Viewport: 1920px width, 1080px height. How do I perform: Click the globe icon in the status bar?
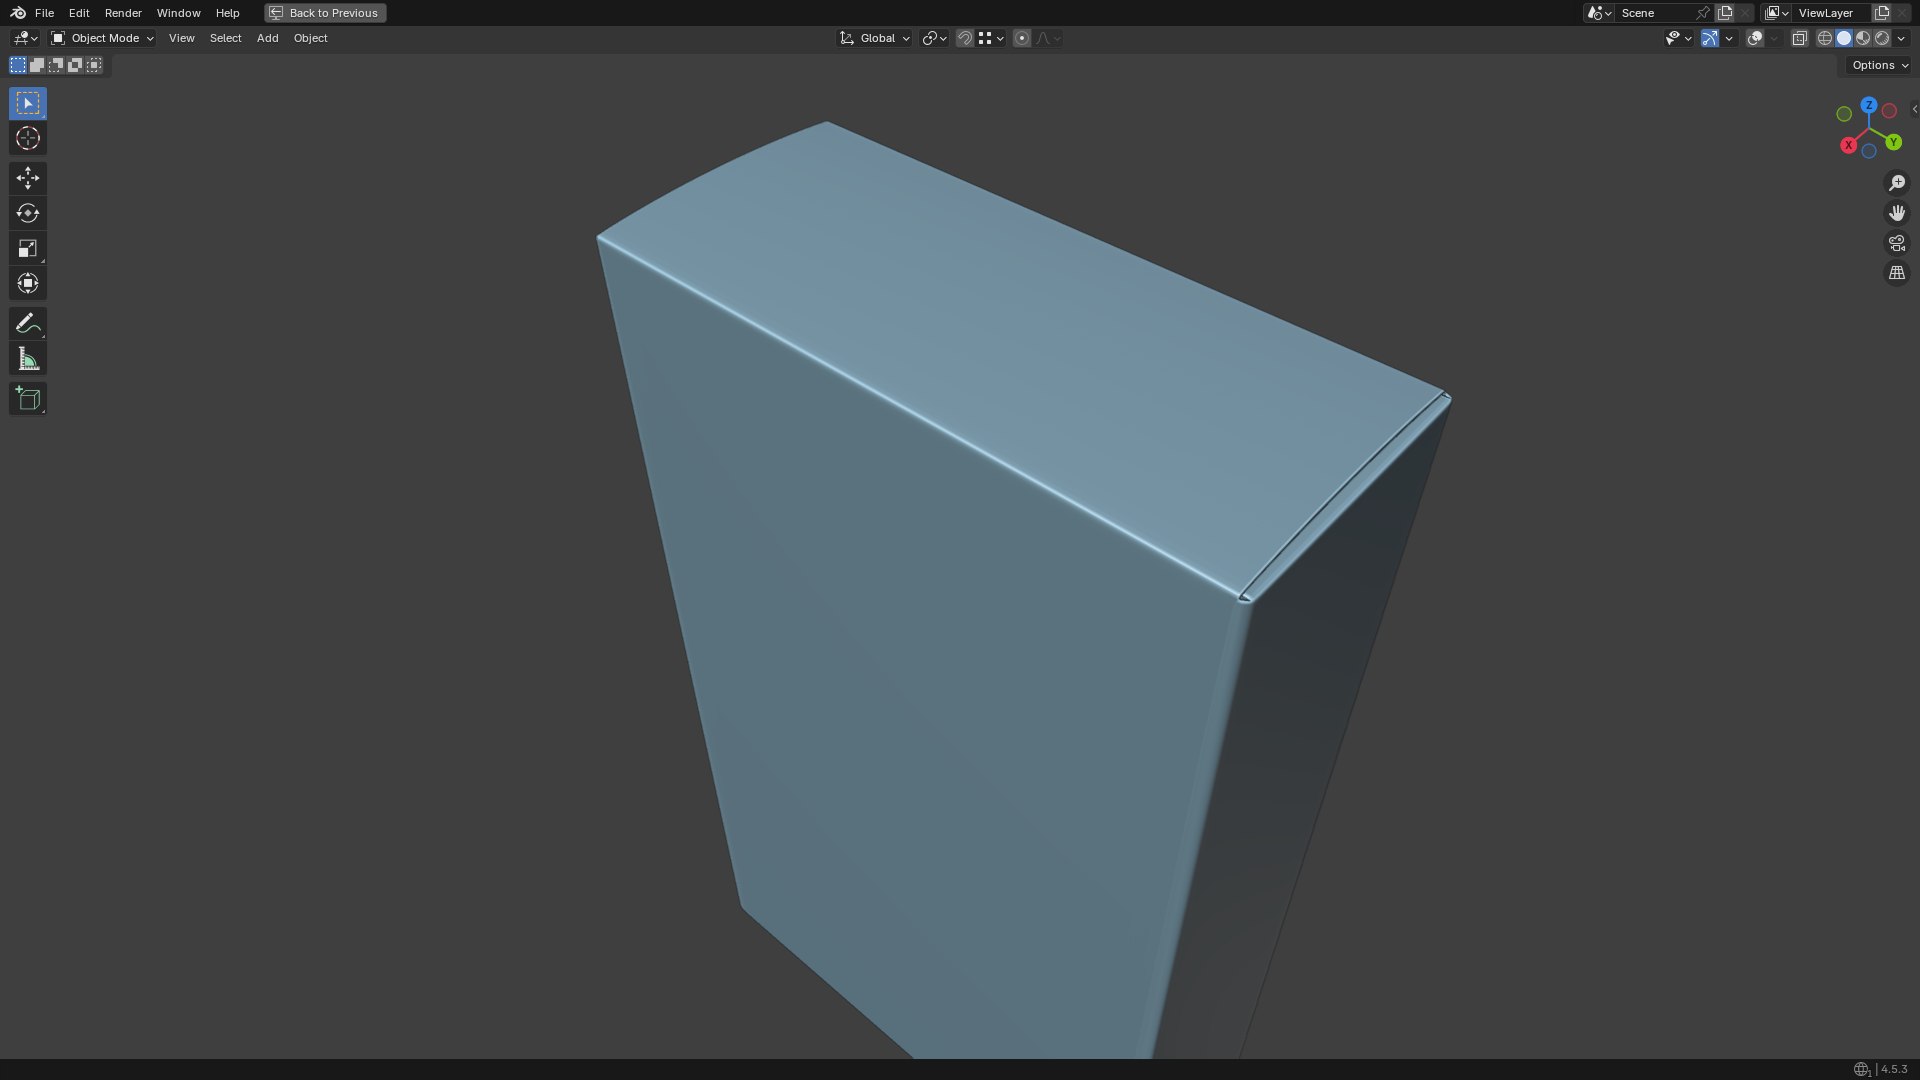pos(1861,1070)
